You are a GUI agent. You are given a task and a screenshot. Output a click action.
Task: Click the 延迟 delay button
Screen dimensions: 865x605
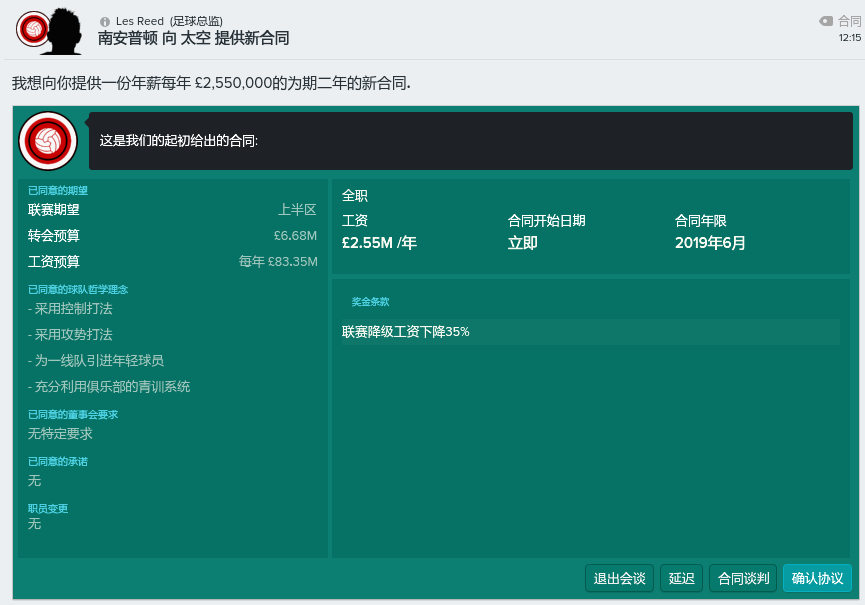(x=681, y=578)
